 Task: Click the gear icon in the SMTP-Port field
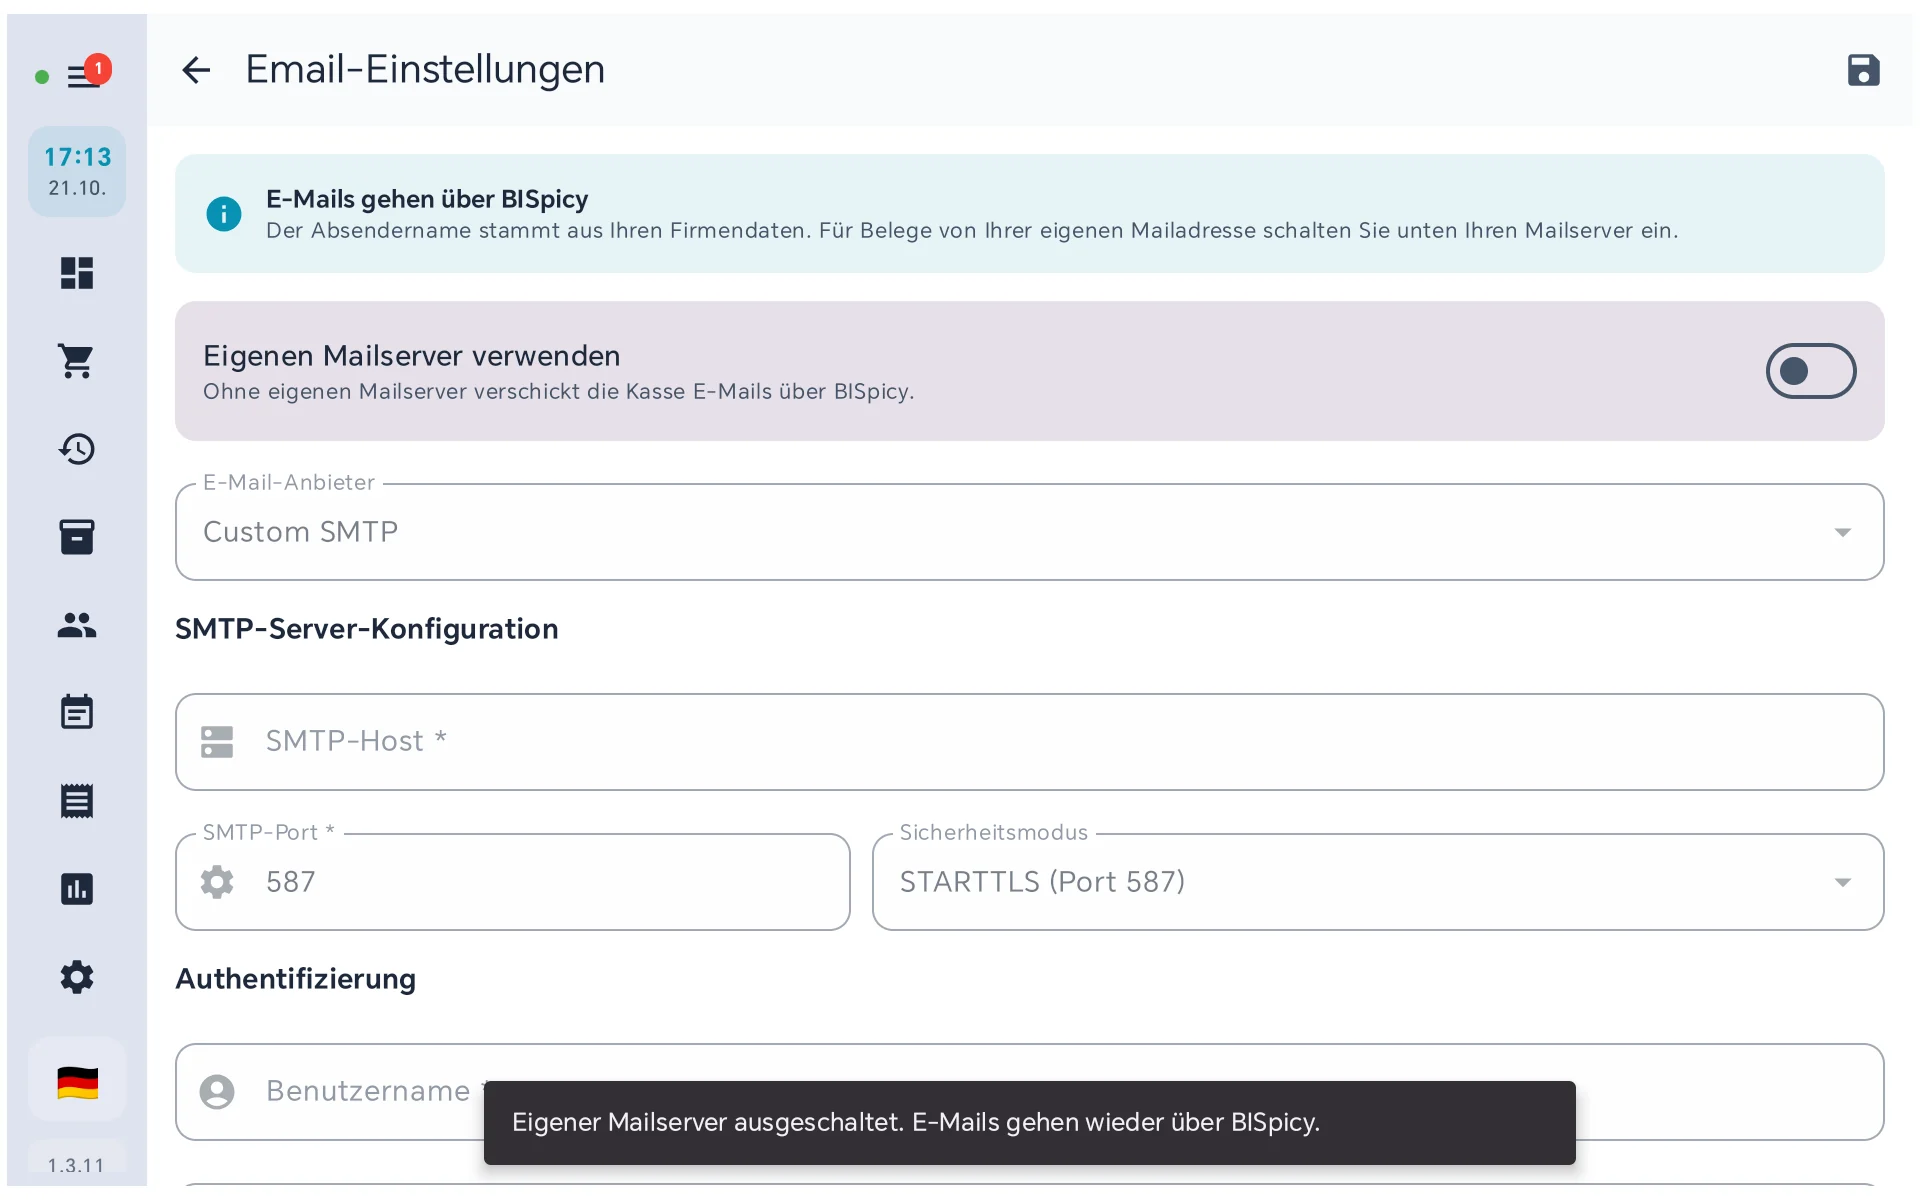(x=217, y=882)
